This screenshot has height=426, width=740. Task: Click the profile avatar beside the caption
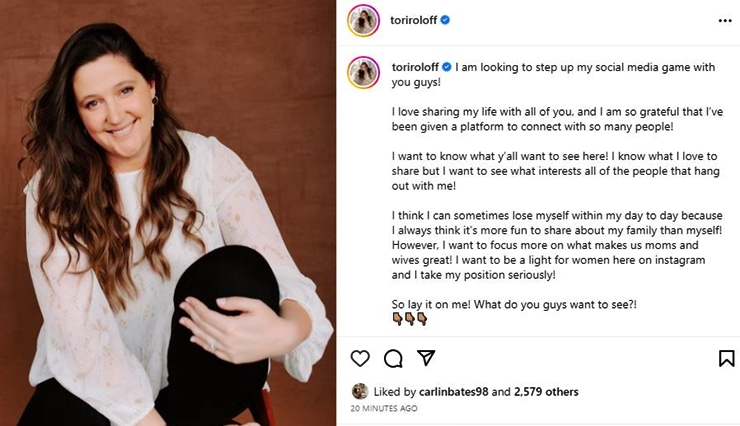tap(363, 72)
